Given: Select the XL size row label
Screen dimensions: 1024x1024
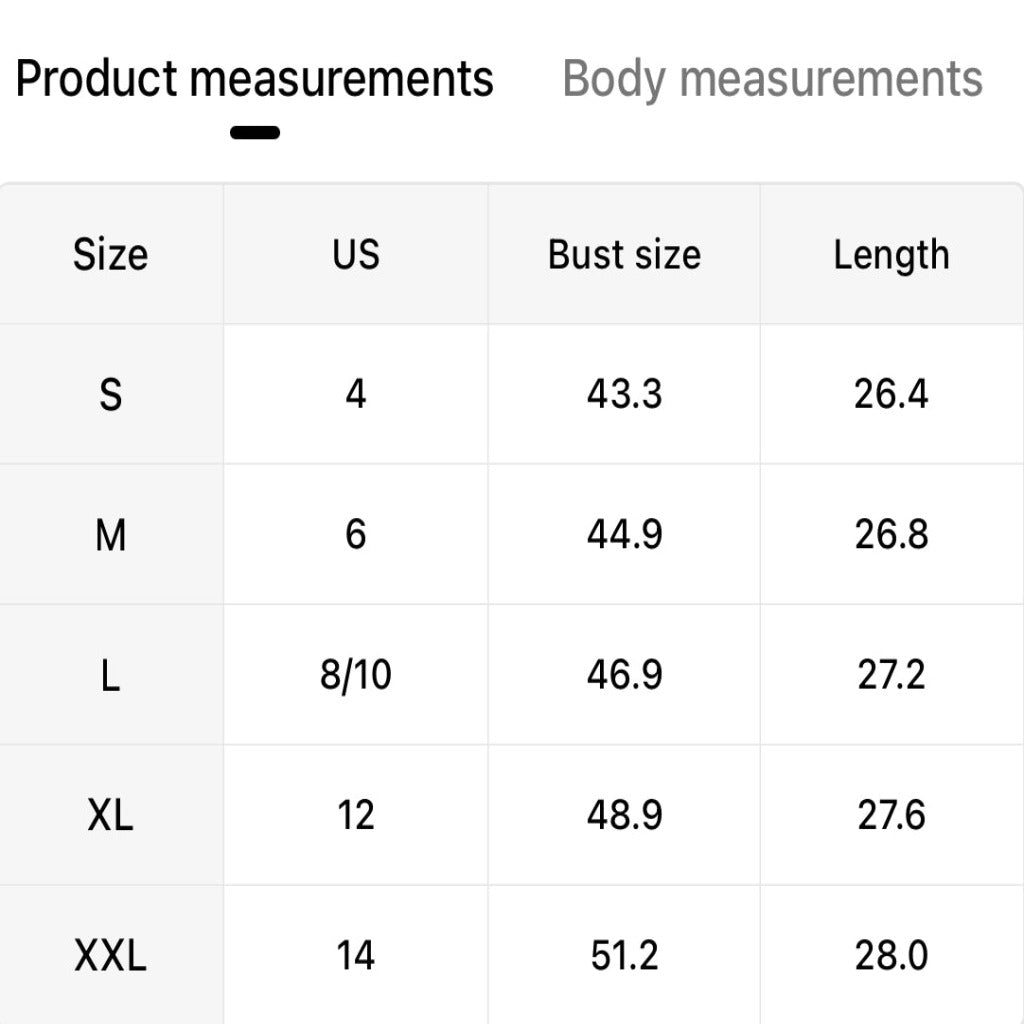Looking at the screenshot, I should tap(110, 815).
